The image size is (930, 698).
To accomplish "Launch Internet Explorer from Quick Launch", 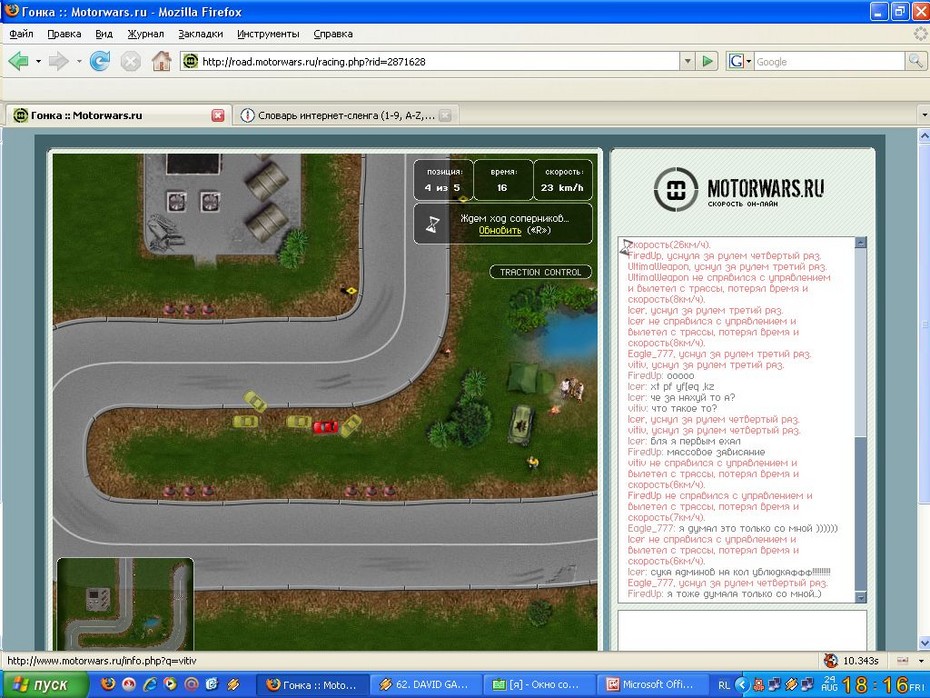I will pyautogui.click(x=149, y=684).
